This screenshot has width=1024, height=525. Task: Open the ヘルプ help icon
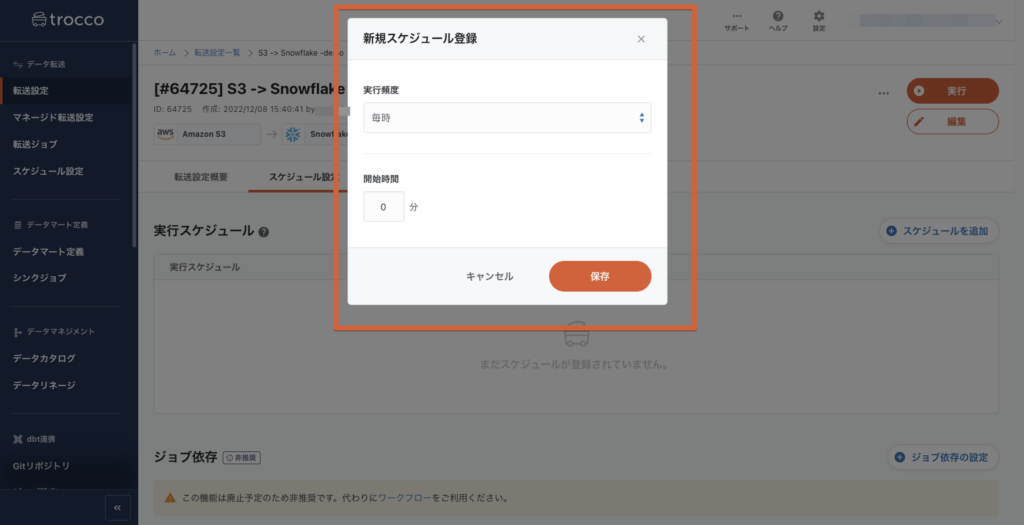click(x=778, y=20)
